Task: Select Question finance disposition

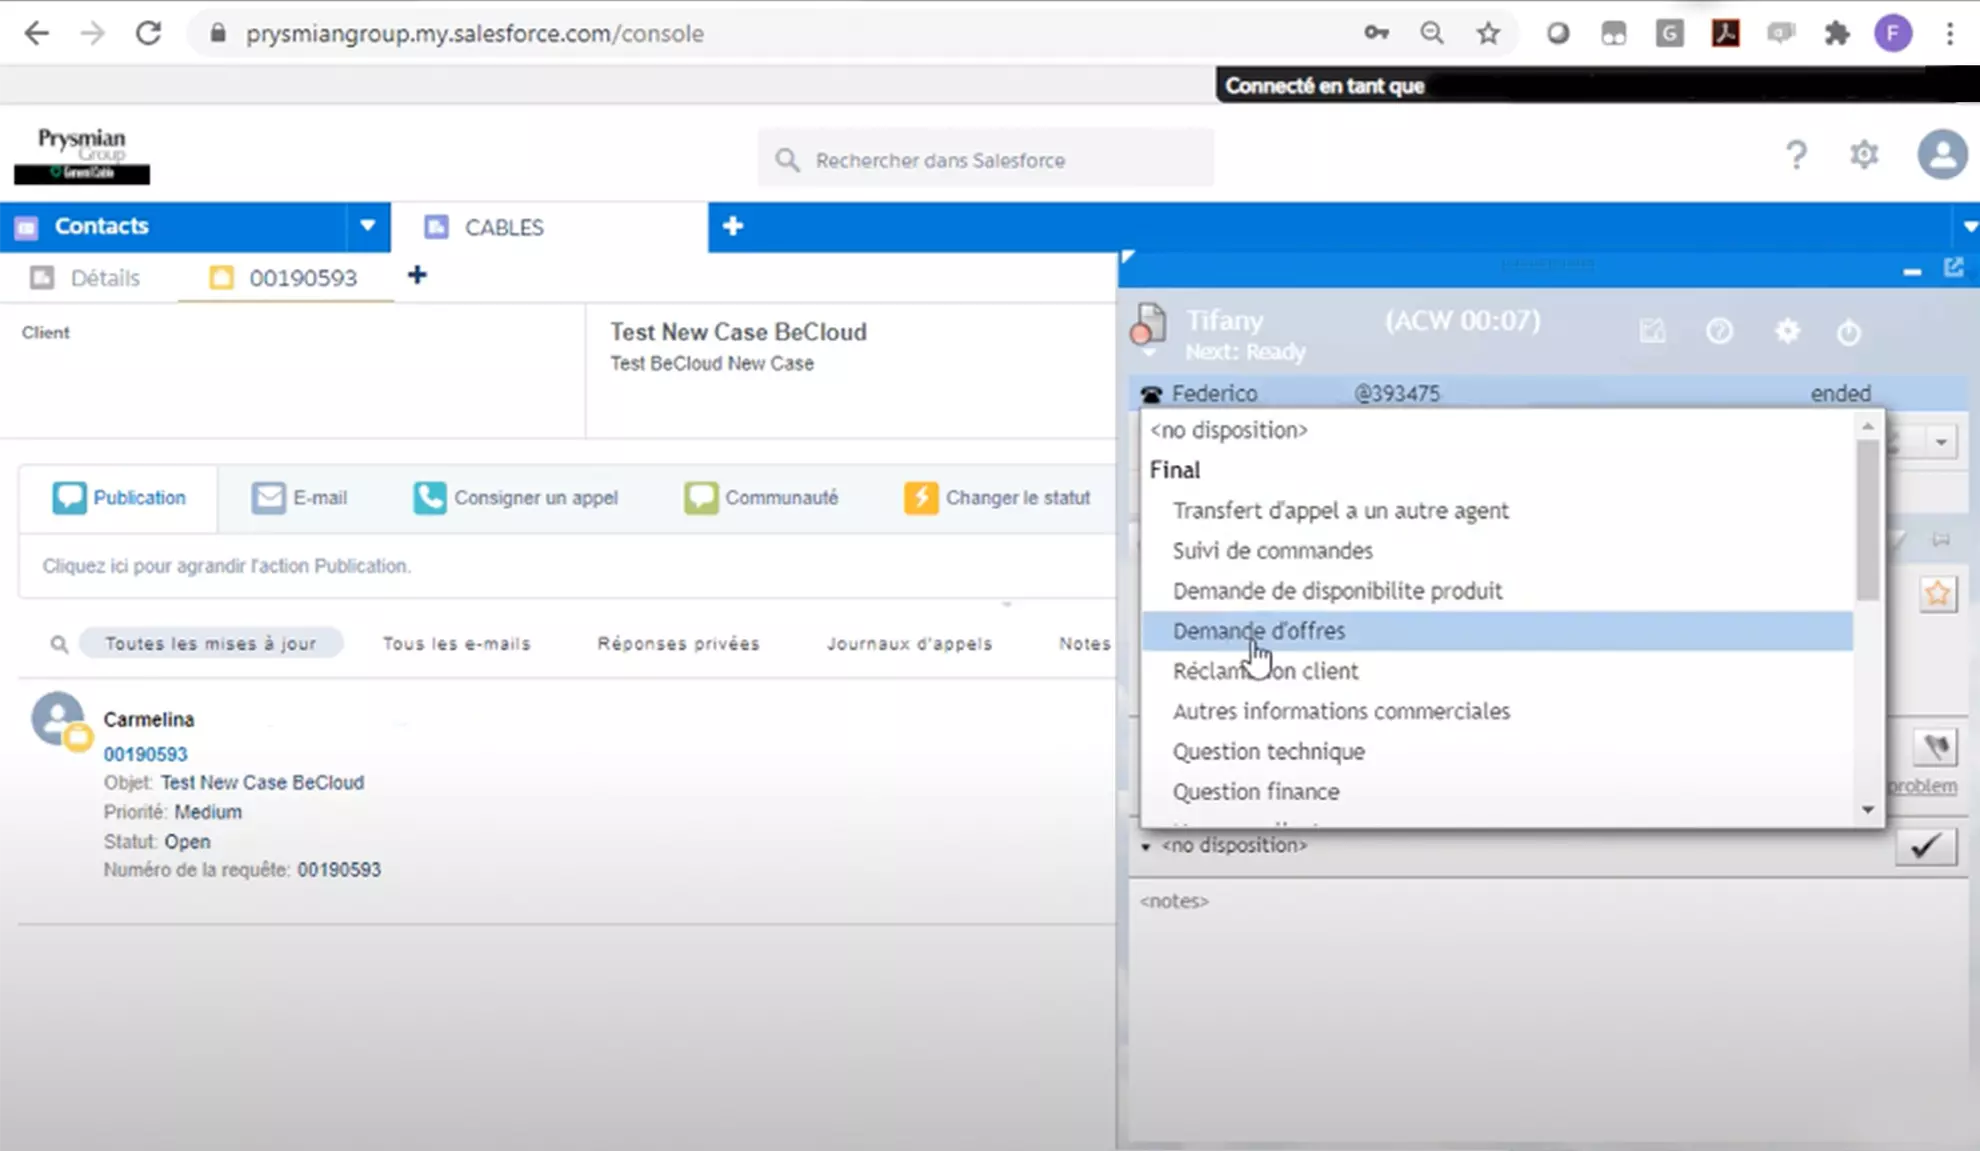Action: (x=1497, y=791)
